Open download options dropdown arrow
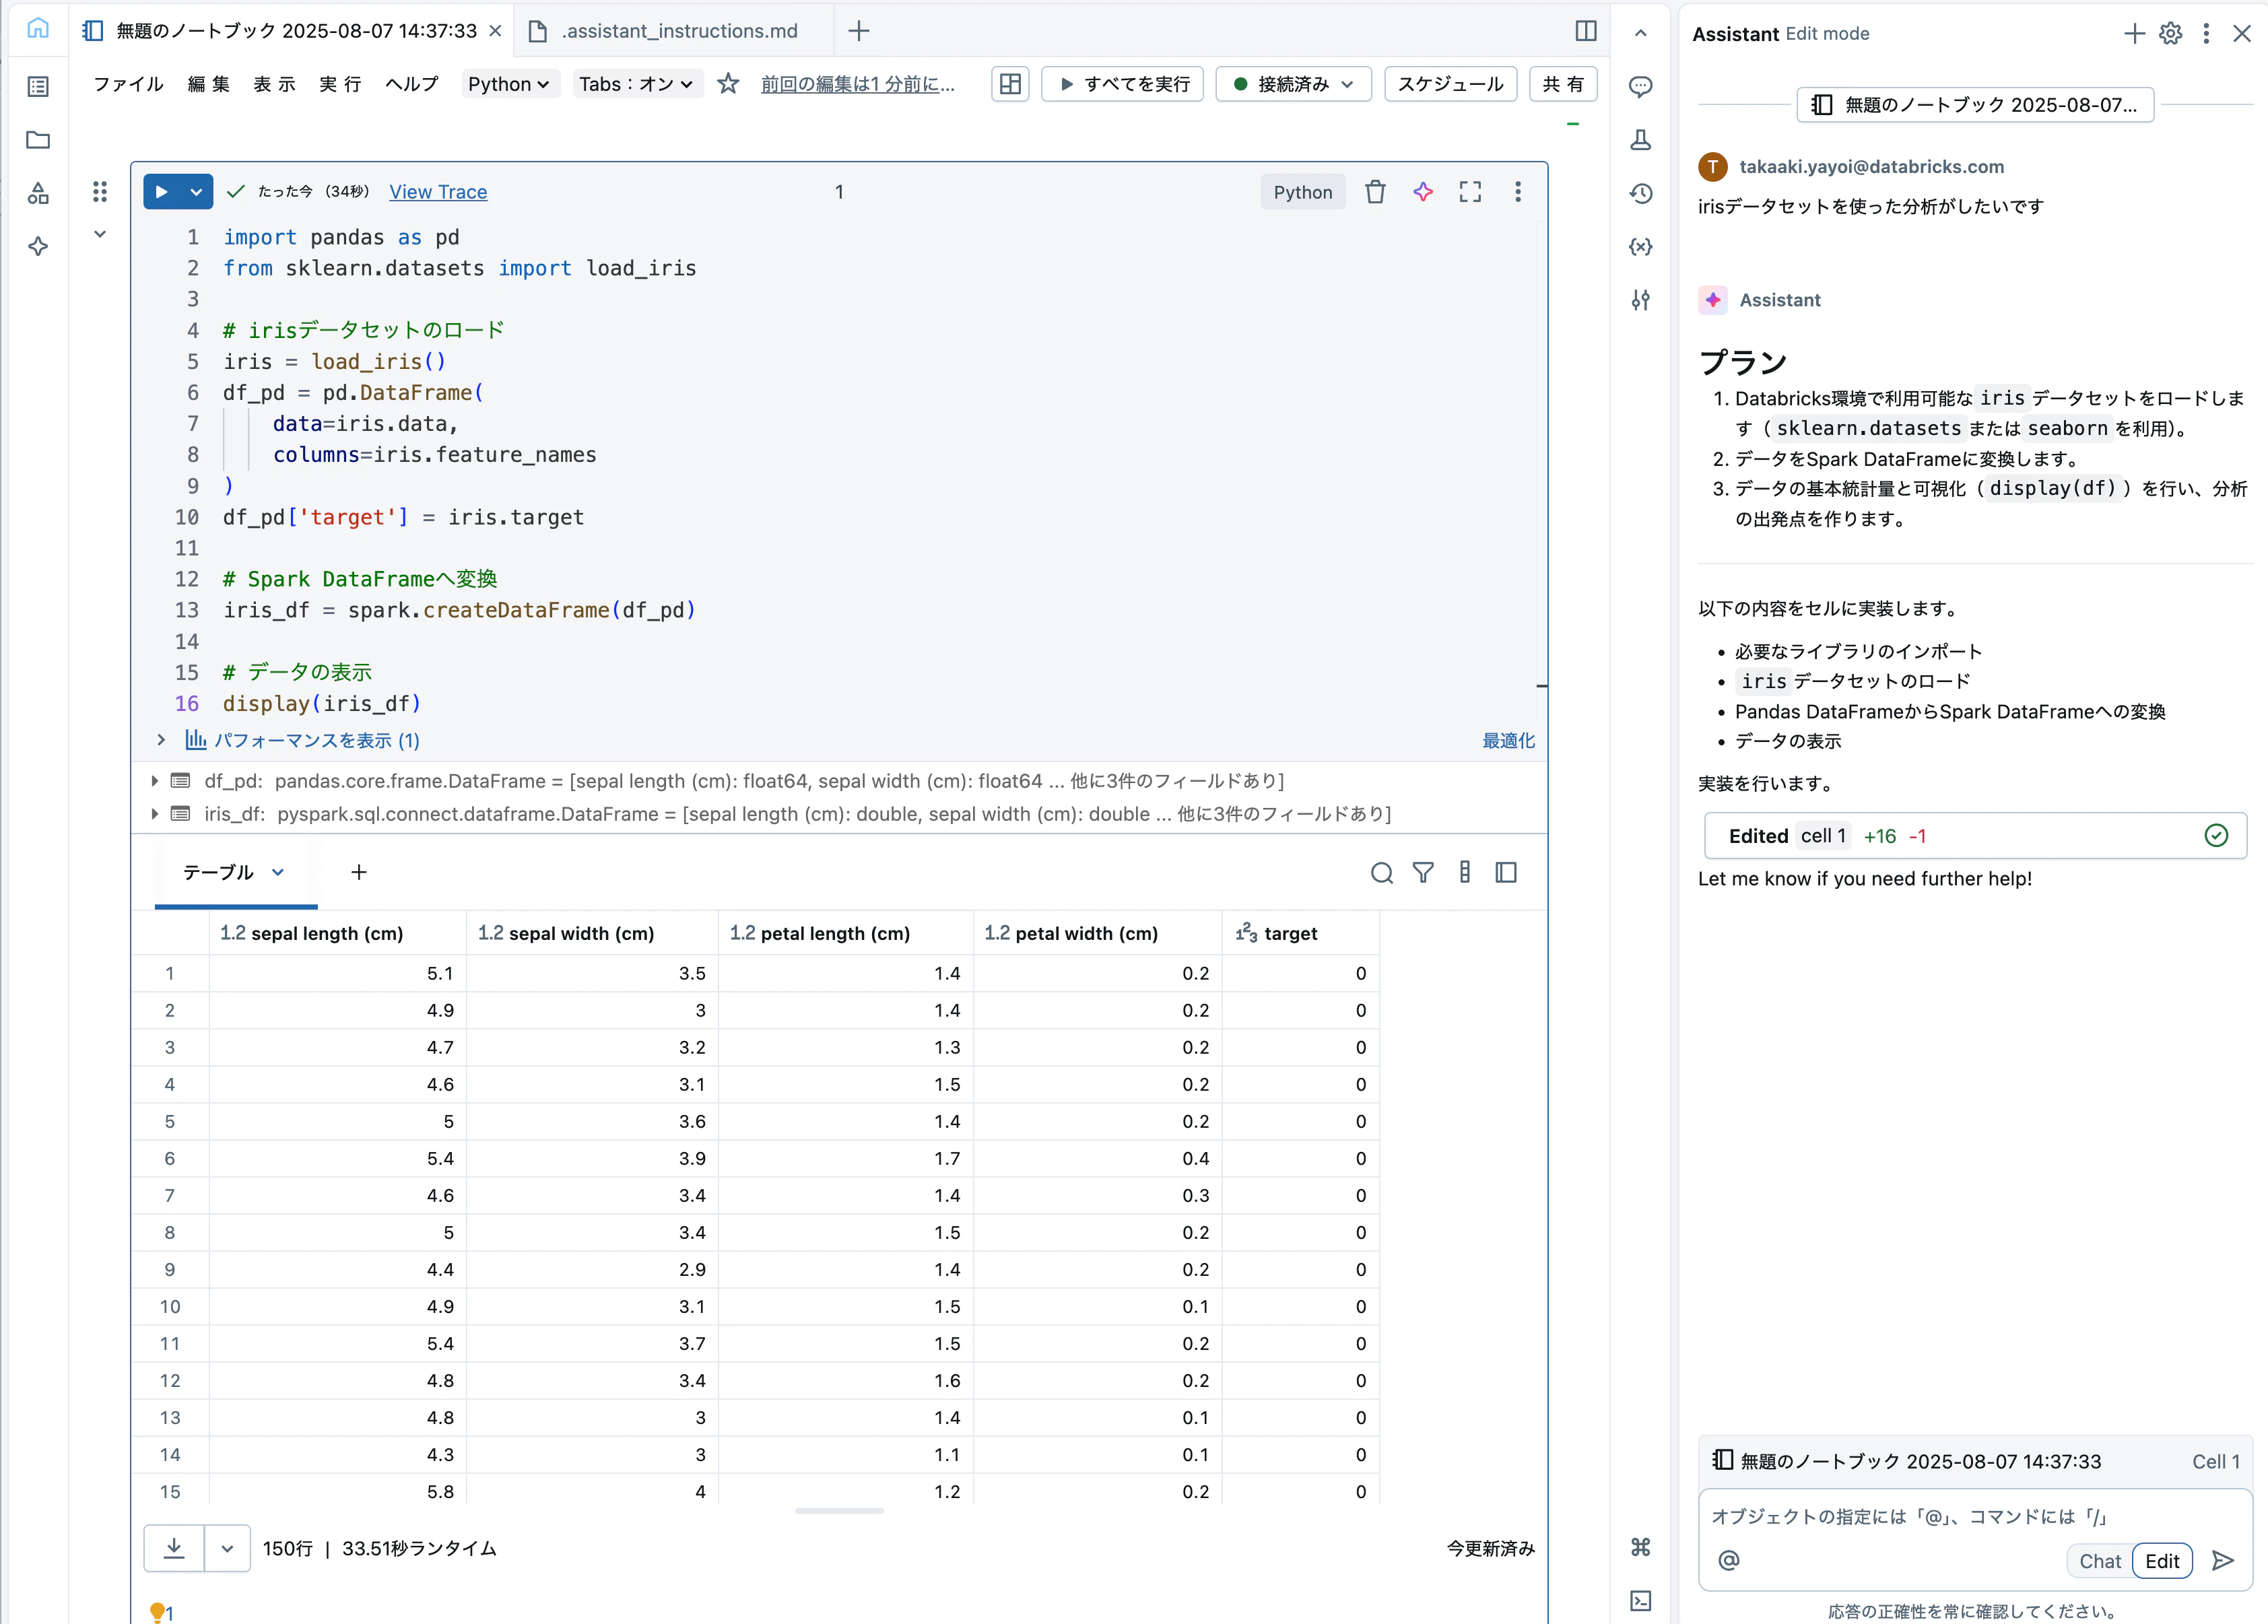This screenshot has width=2268, height=1624. pyautogui.click(x=227, y=1548)
